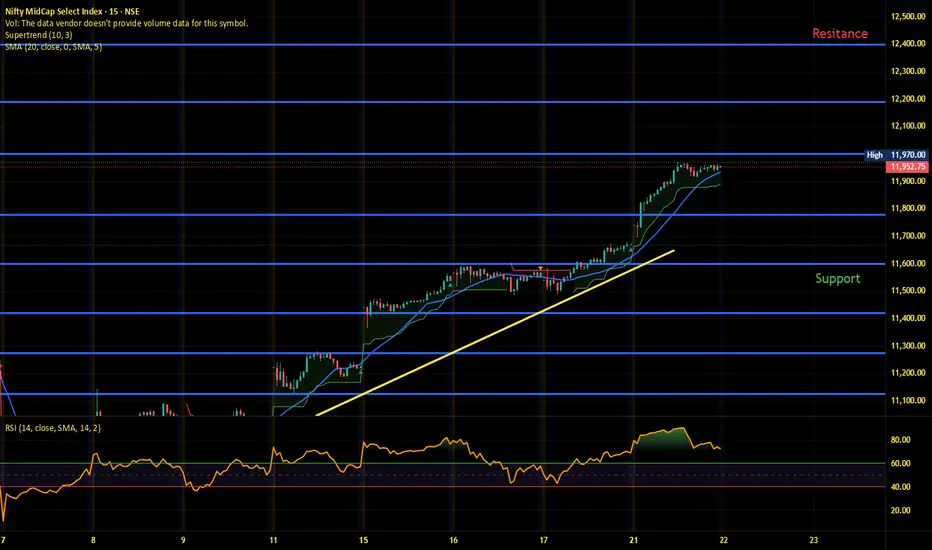
Task: Click the RSI 20.00 scale label
Action: click(900, 510)
